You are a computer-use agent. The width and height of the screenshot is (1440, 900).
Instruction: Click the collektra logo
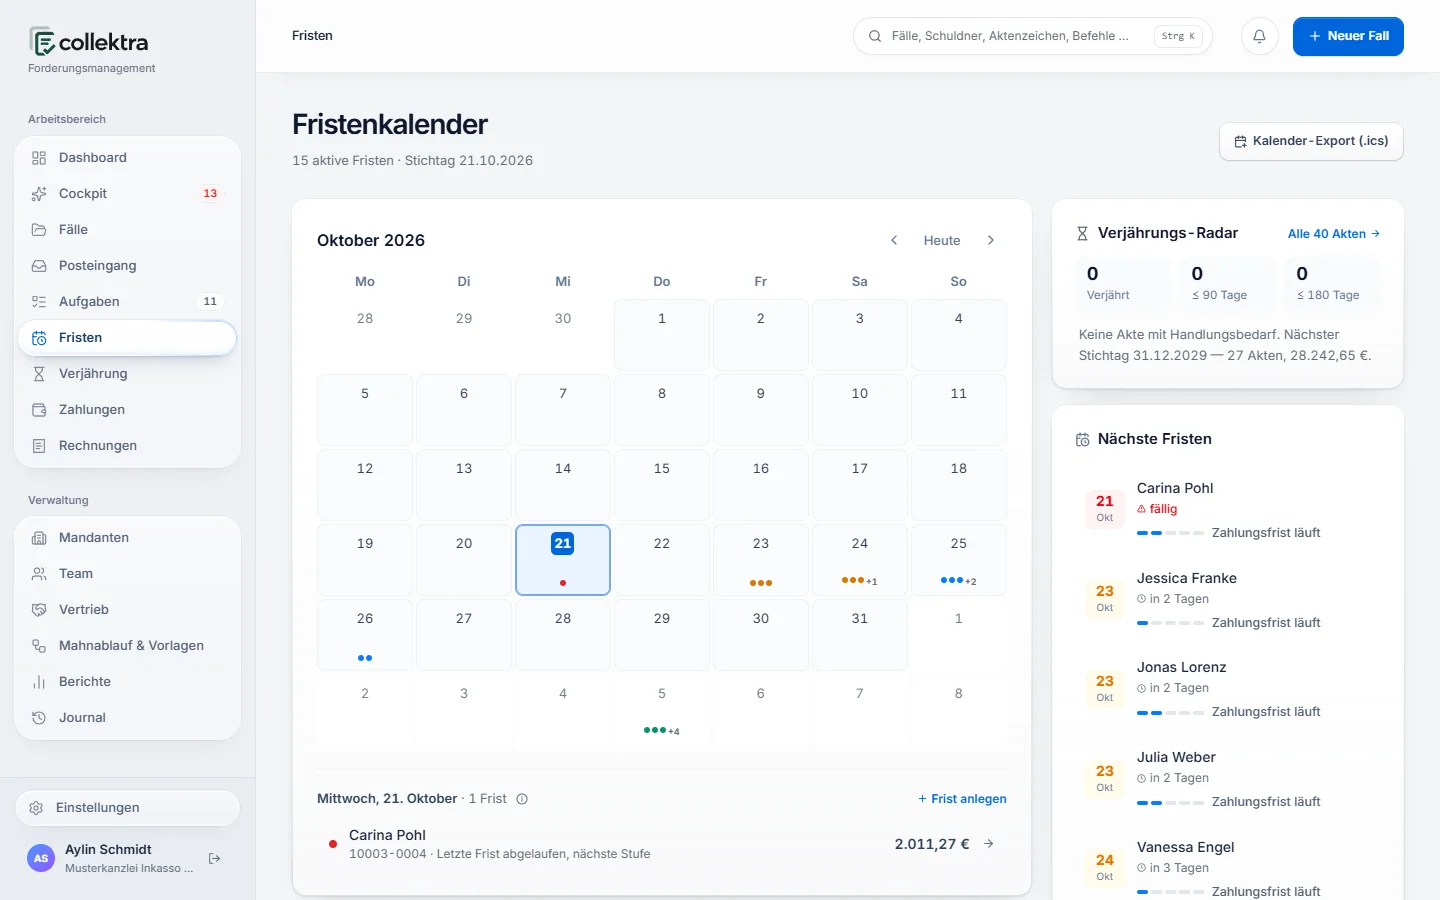pyautogui.click(x=89, y=42)
